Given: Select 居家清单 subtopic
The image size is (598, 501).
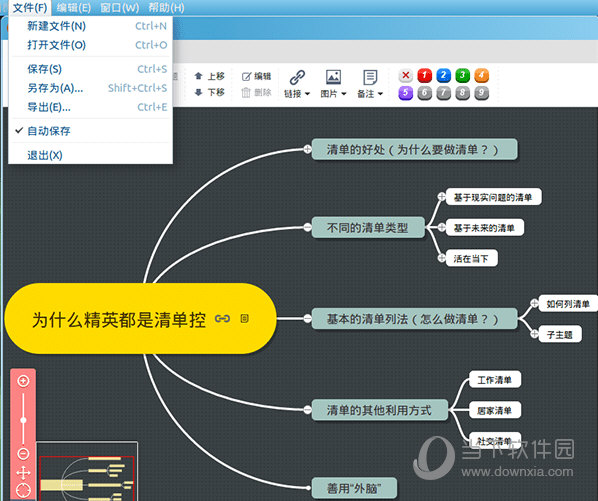Looking at the screenshot, I should pos(495,410).
